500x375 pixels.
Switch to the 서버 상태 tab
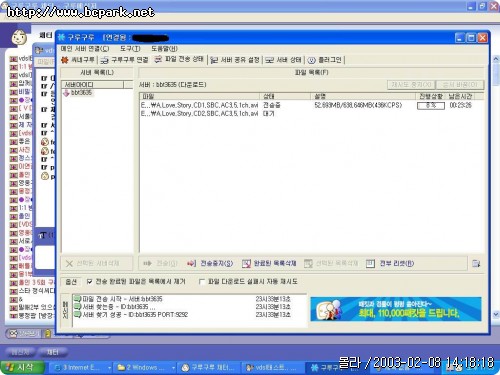283,60
